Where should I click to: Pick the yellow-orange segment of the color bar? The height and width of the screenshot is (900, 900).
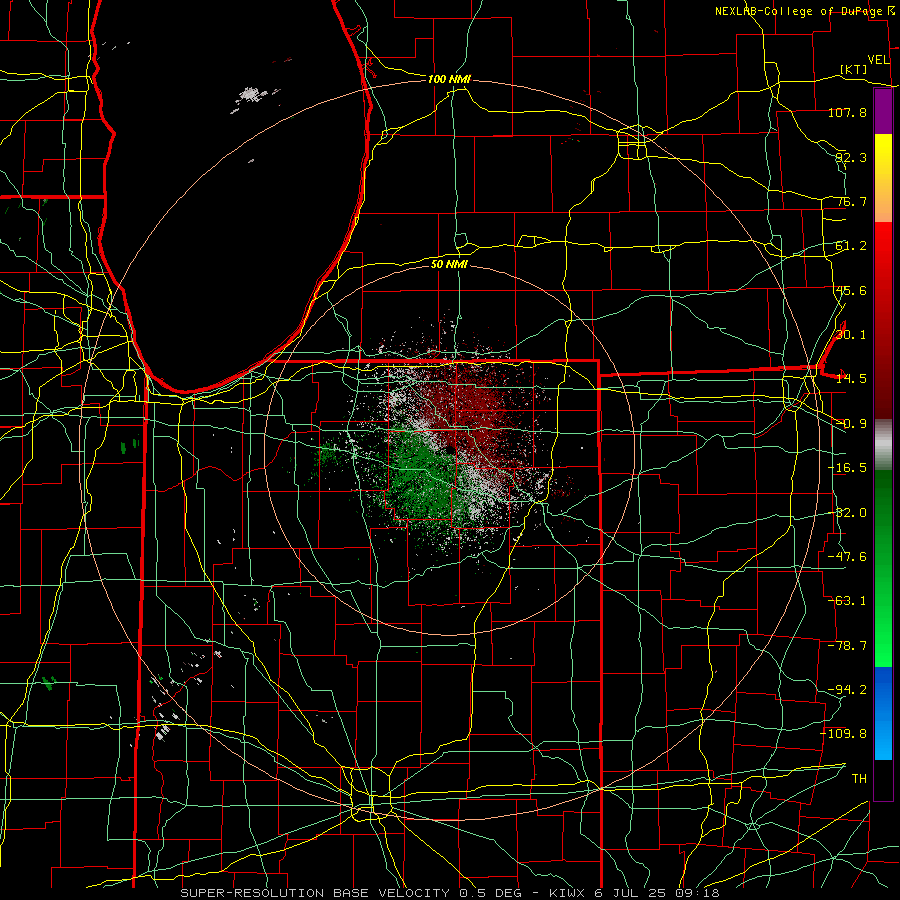tap(883, 178)
